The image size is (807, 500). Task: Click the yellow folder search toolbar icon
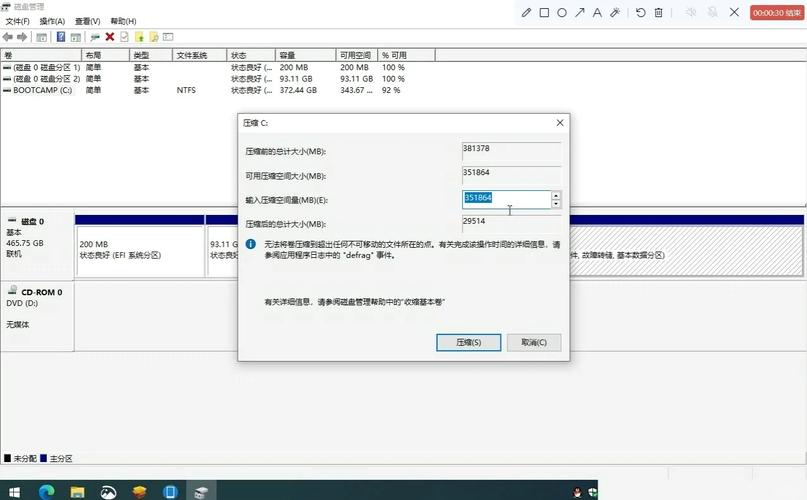pyautogui.click(x=153, y=37)
